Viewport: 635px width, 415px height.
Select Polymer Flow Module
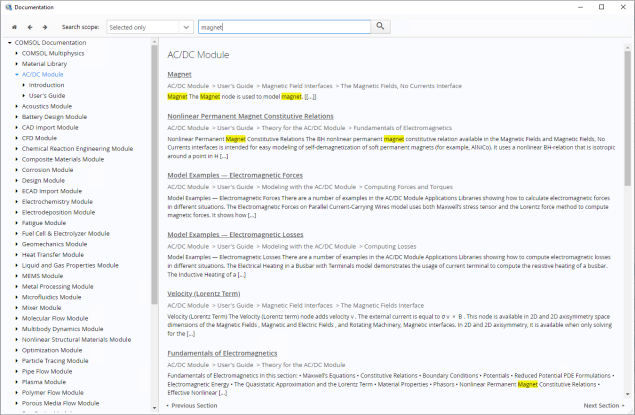click(53, 392)
